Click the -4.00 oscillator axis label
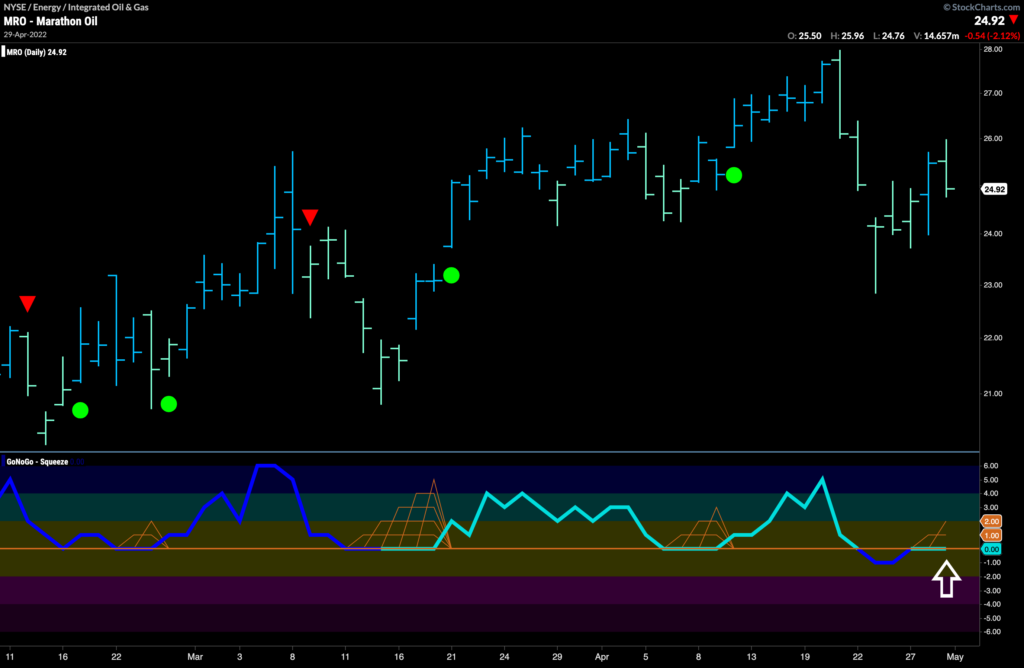 [990, 604]
